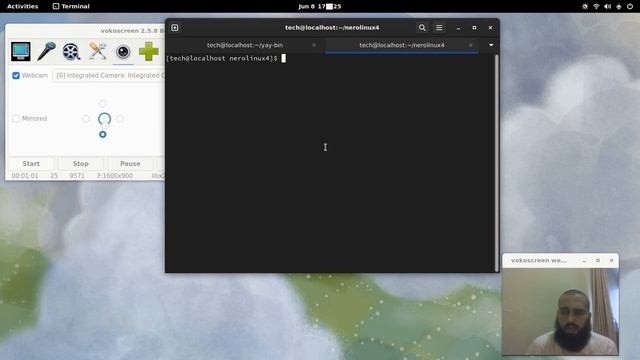The height and width of the screenshot is (360, 640).
Task: Click the Wi-Fi network icon in system tray
Action: tap(596, 6)
